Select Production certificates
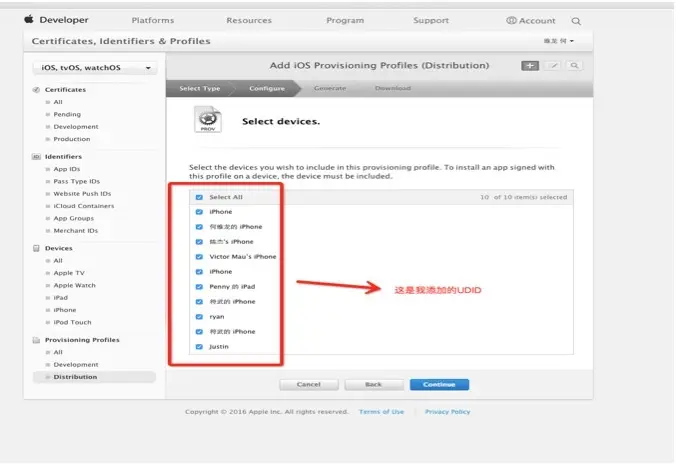Image resolution: width=676 pixels, height=468 pixels. click(x=72, y=139)
